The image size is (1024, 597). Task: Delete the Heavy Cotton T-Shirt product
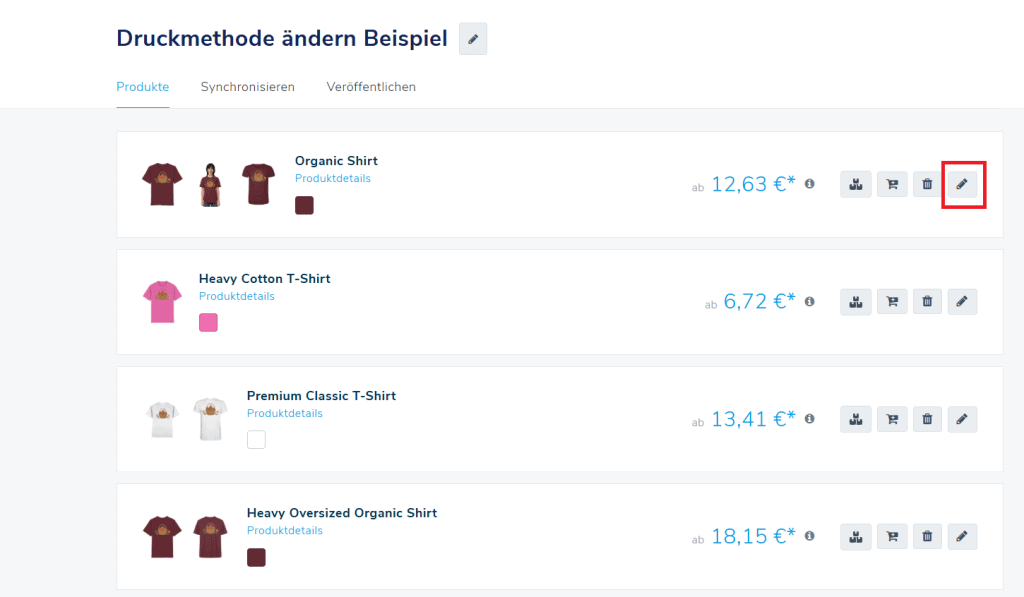pos(927,301)
